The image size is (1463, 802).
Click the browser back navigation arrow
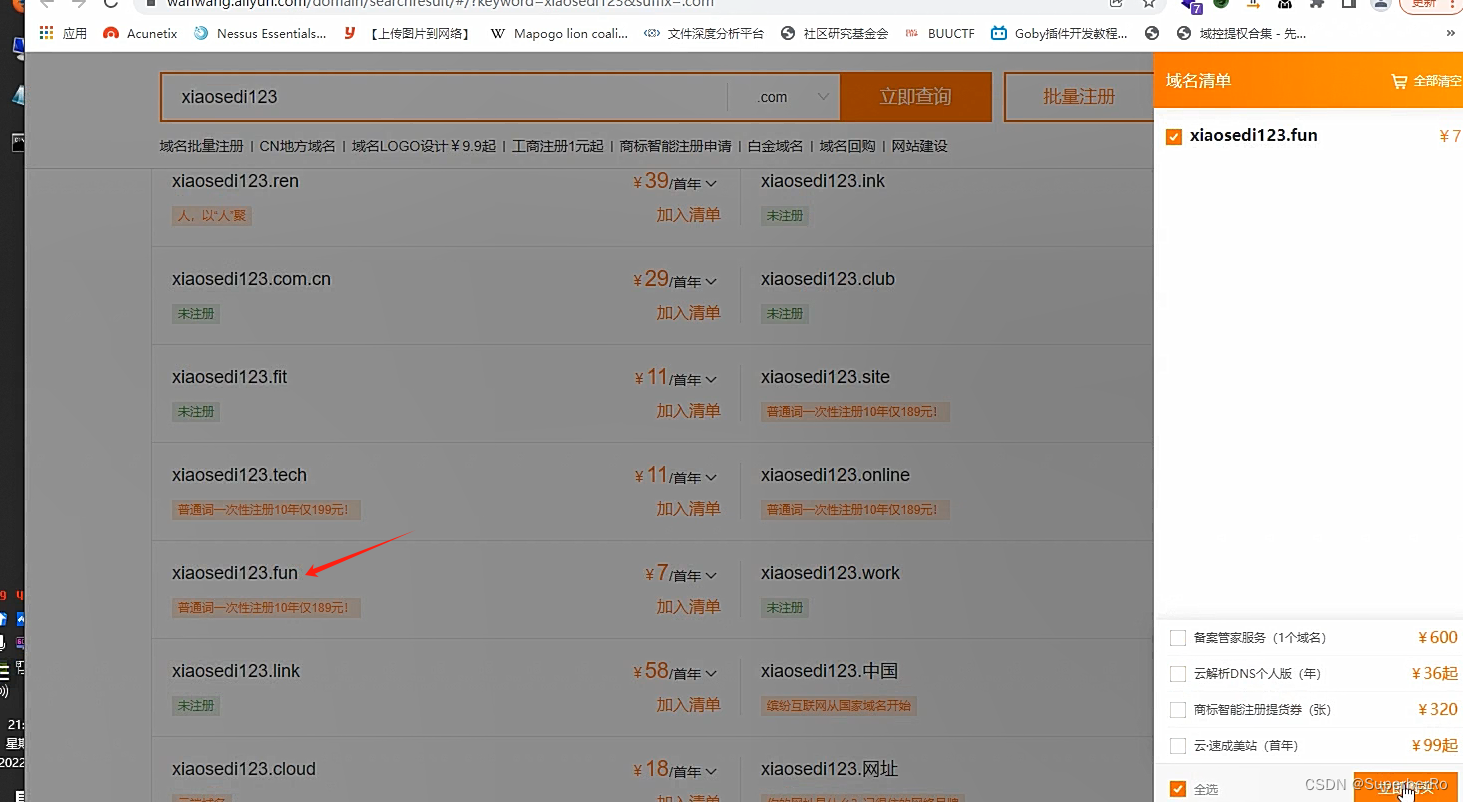(45, 5)
